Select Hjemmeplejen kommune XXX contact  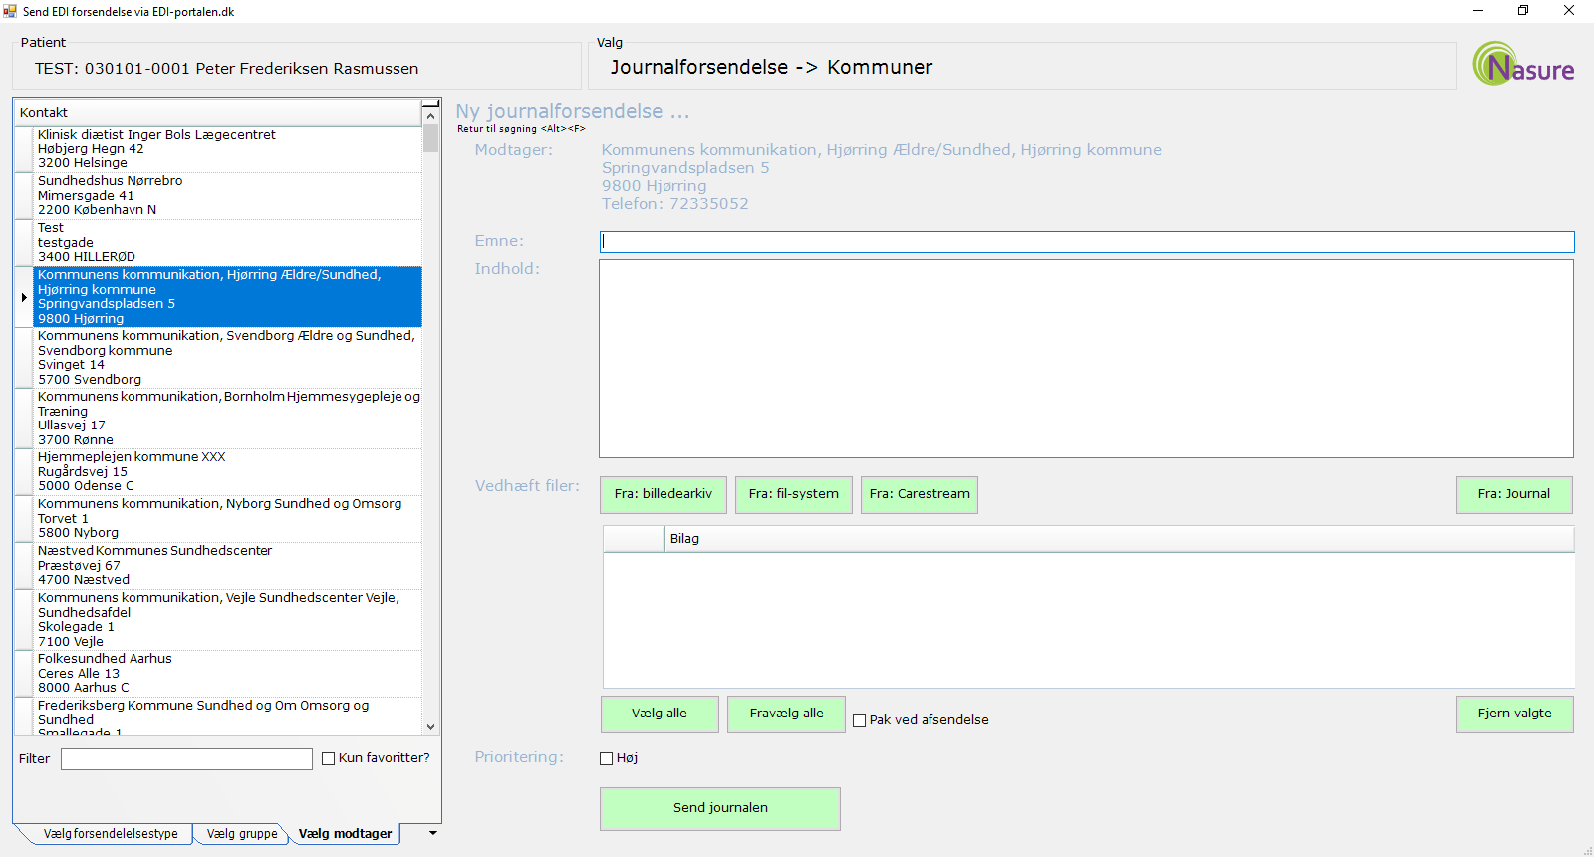pyautogui.click(x=228, y=472)
